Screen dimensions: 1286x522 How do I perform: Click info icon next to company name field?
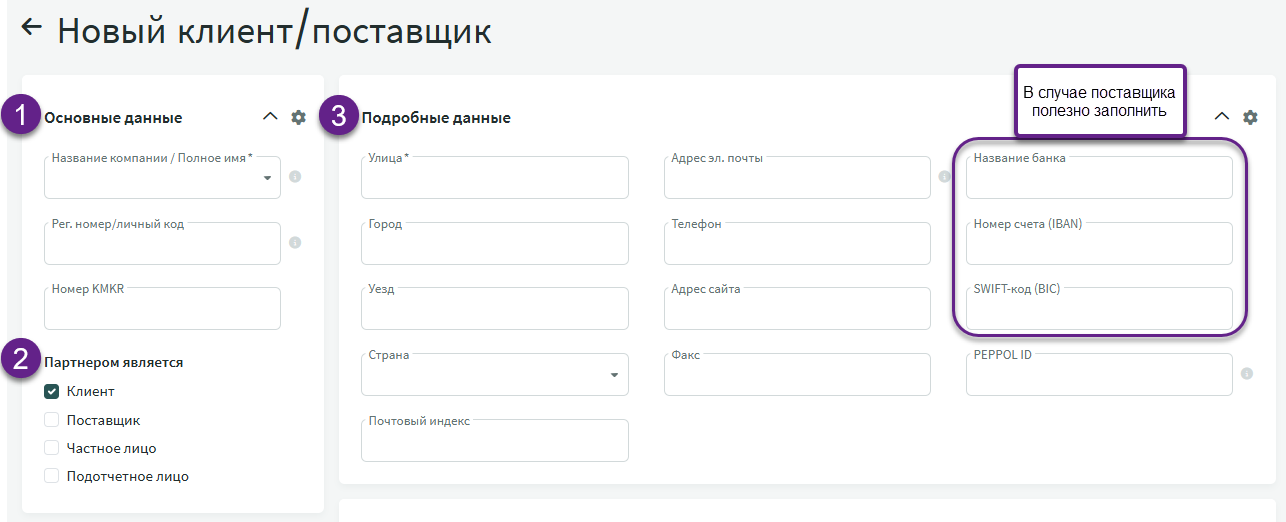[295, 177]
